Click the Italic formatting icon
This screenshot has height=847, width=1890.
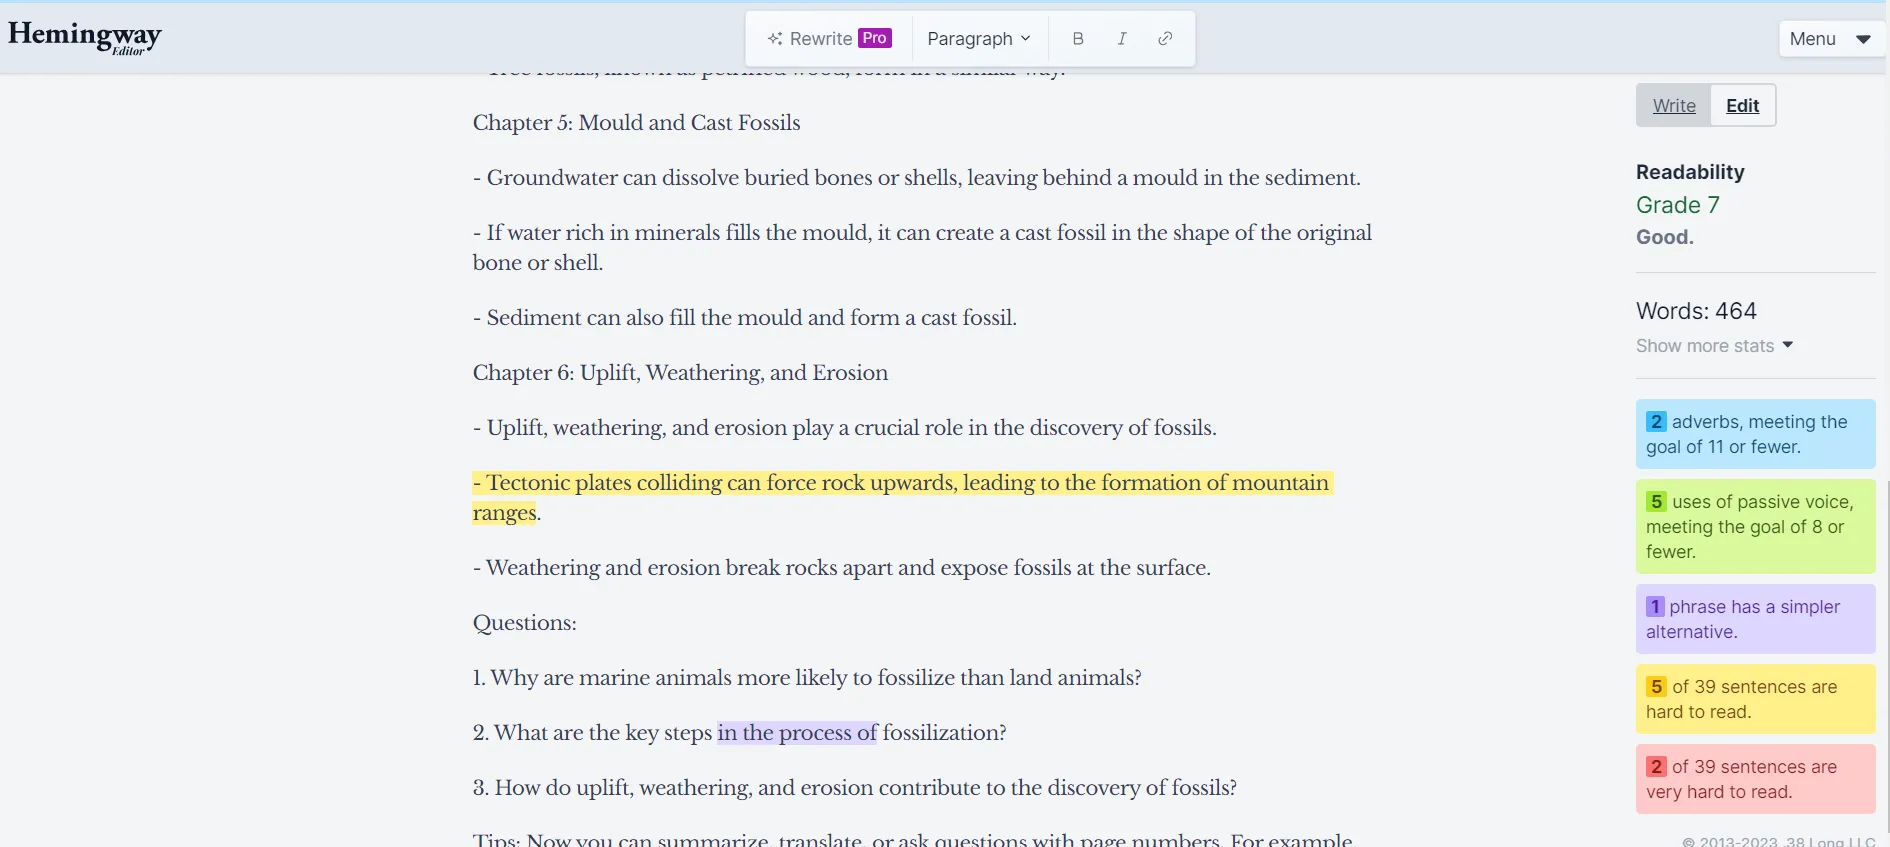pos(1122,39)
